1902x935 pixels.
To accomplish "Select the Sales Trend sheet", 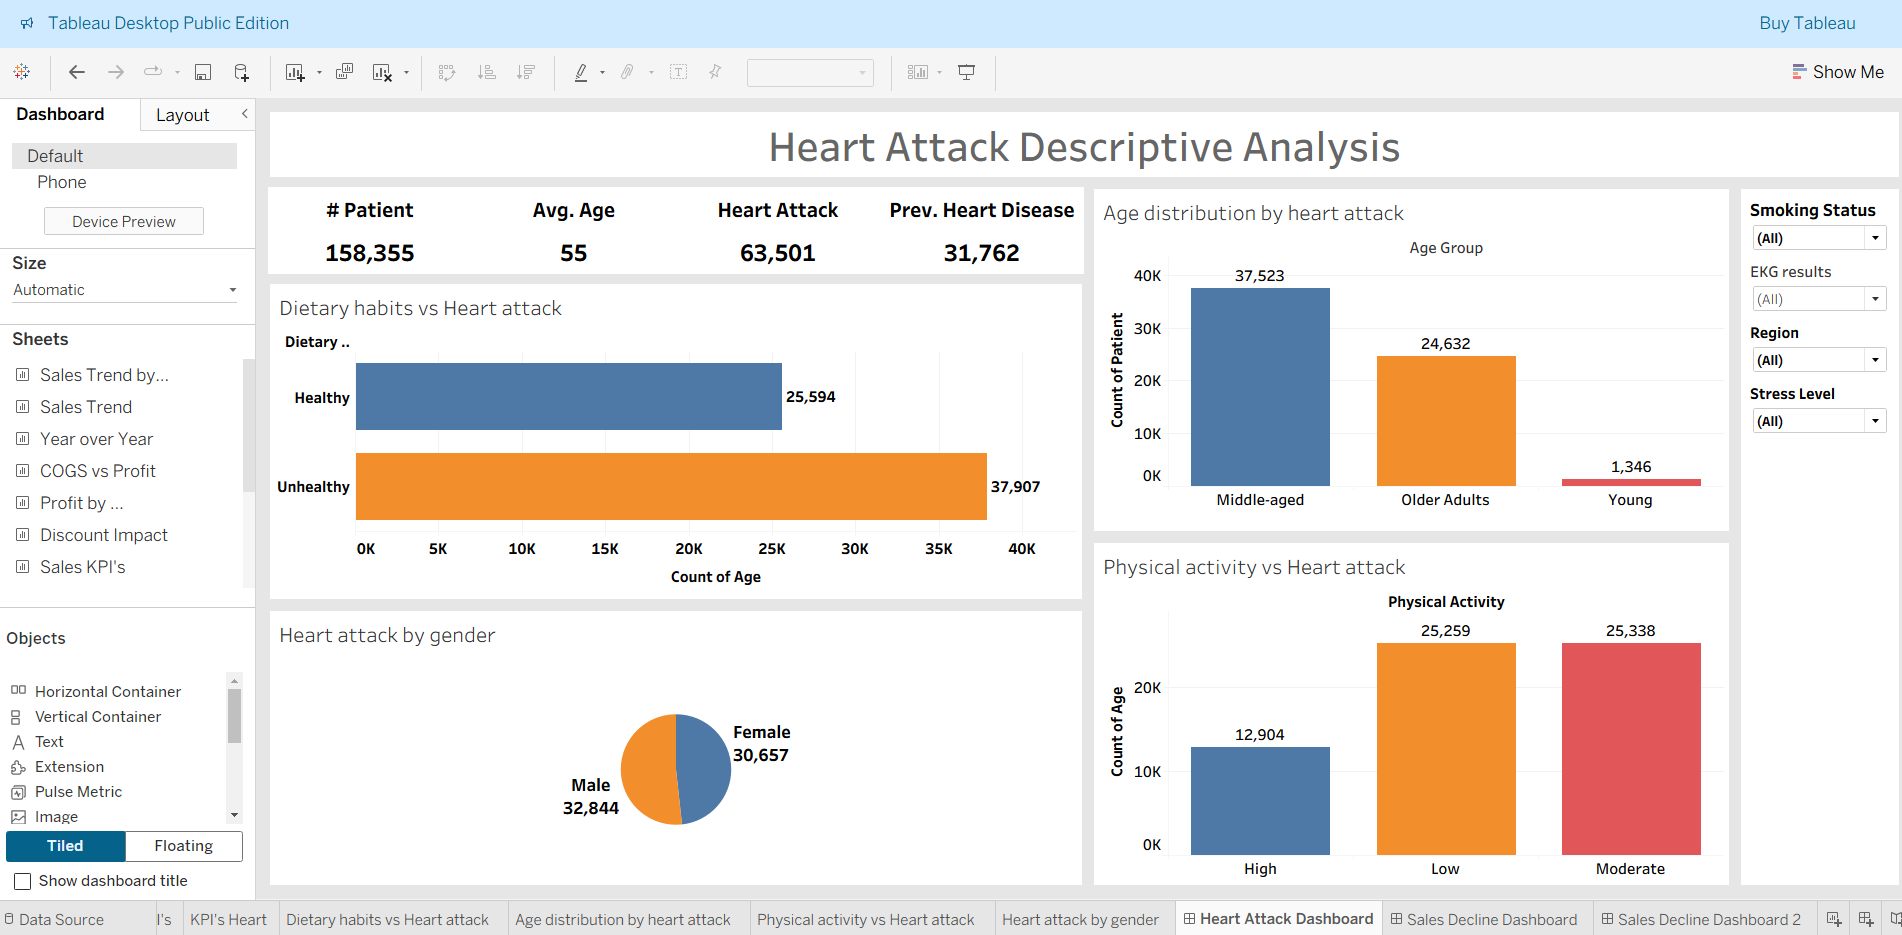I will pos(86,407).
